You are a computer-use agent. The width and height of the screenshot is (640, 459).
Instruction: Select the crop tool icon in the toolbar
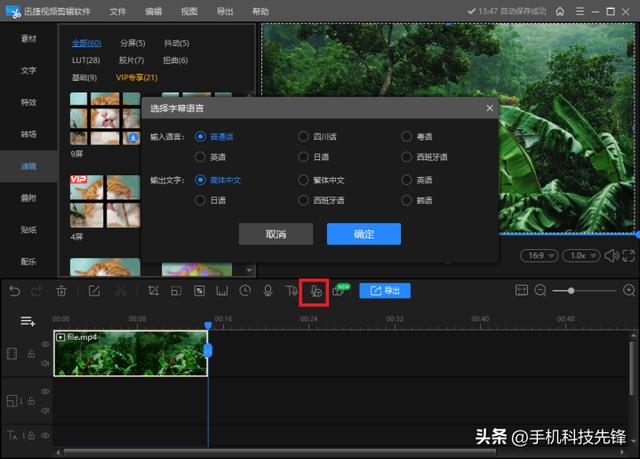153,291
